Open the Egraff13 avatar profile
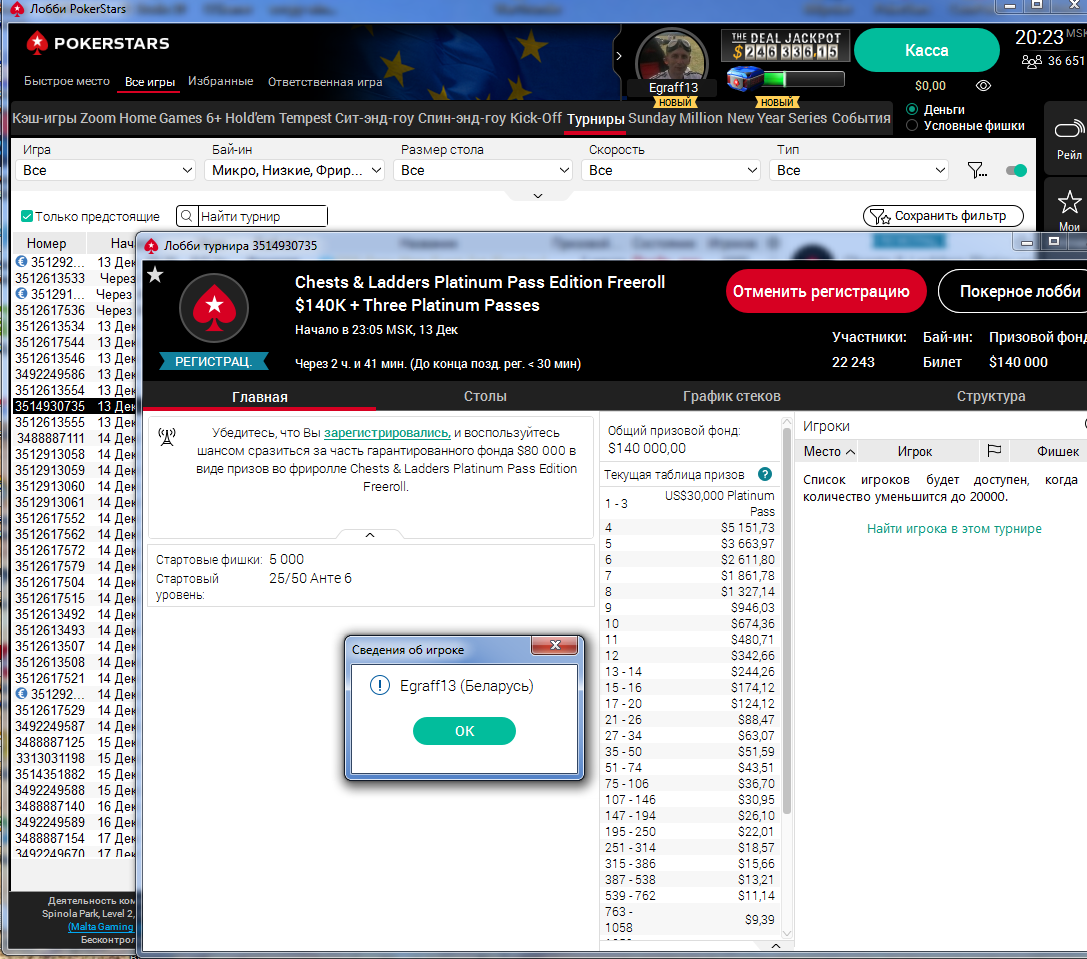 pyautogui.click(x=671, y=58)
